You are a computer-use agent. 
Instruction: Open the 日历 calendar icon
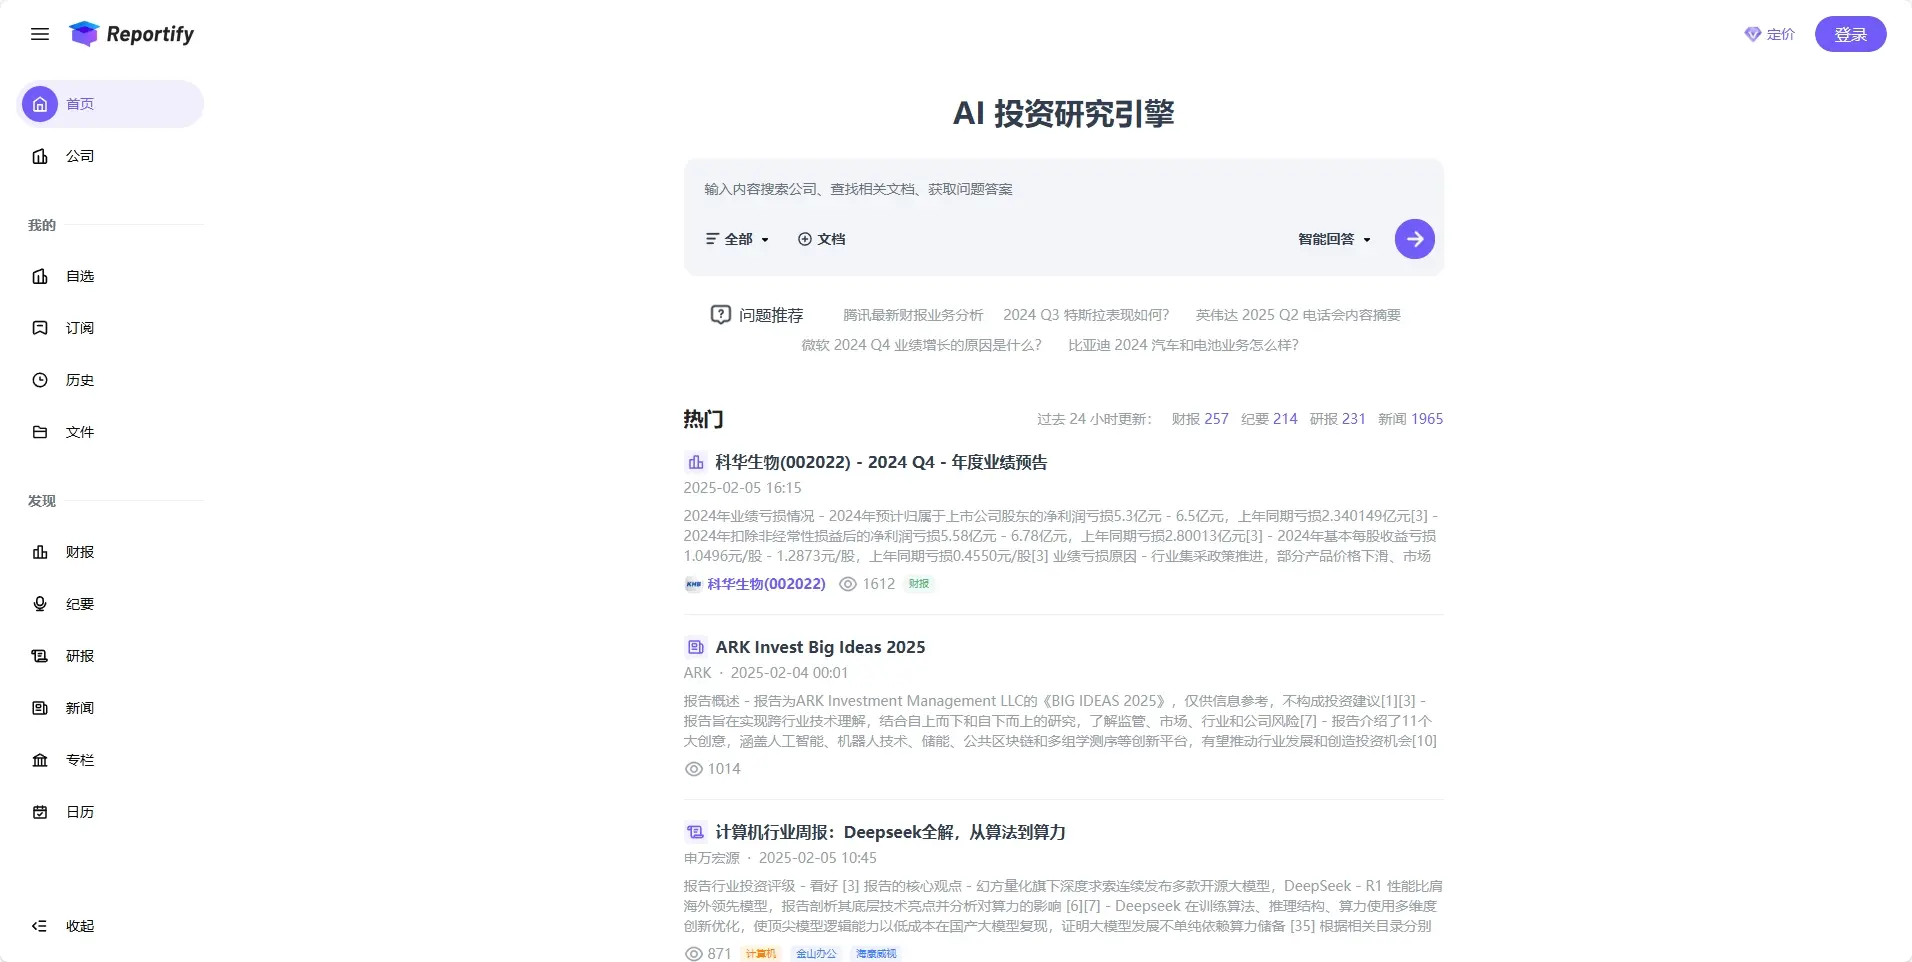click(x=39, y=812)
